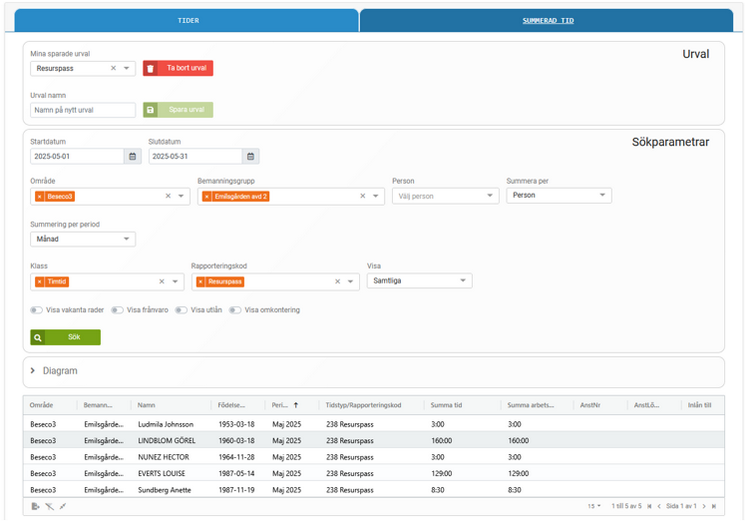This screenshot has height=528, width=754.
Task: Click the green Sök button
Action: point(66,338)
